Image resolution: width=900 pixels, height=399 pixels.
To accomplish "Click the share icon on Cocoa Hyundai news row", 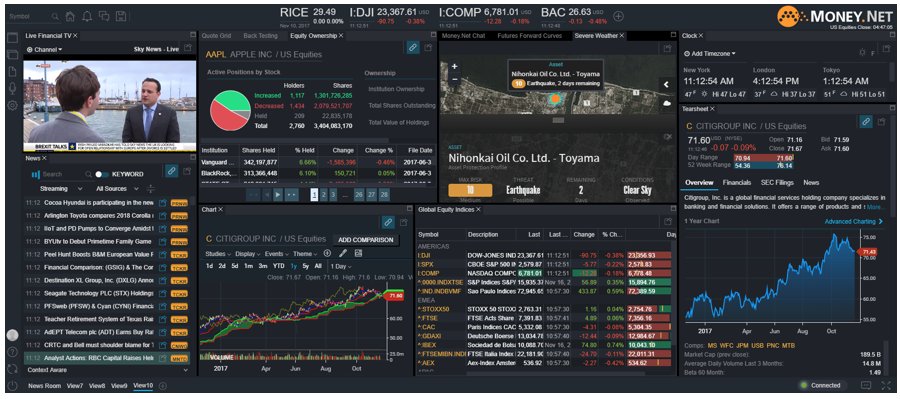I will coord(163,203).
